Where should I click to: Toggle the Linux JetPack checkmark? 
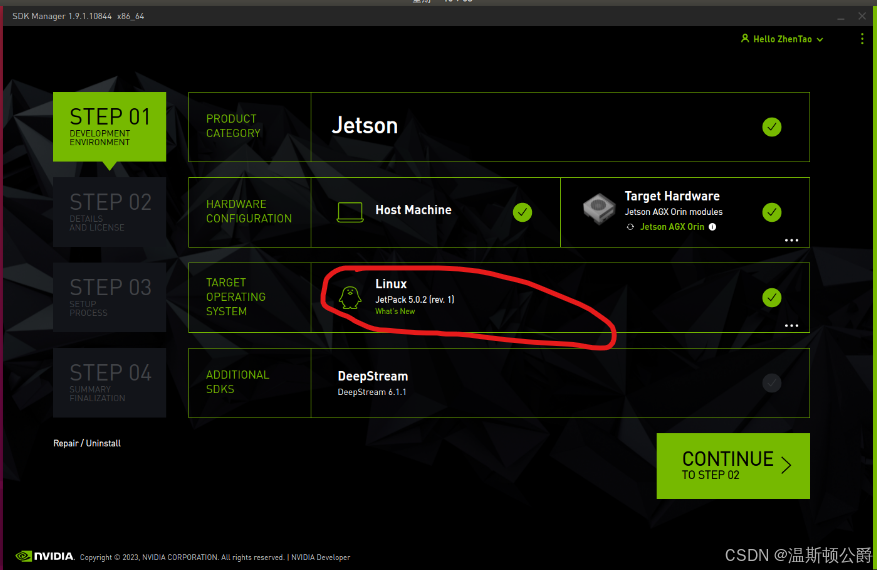[x=771, y=298]
